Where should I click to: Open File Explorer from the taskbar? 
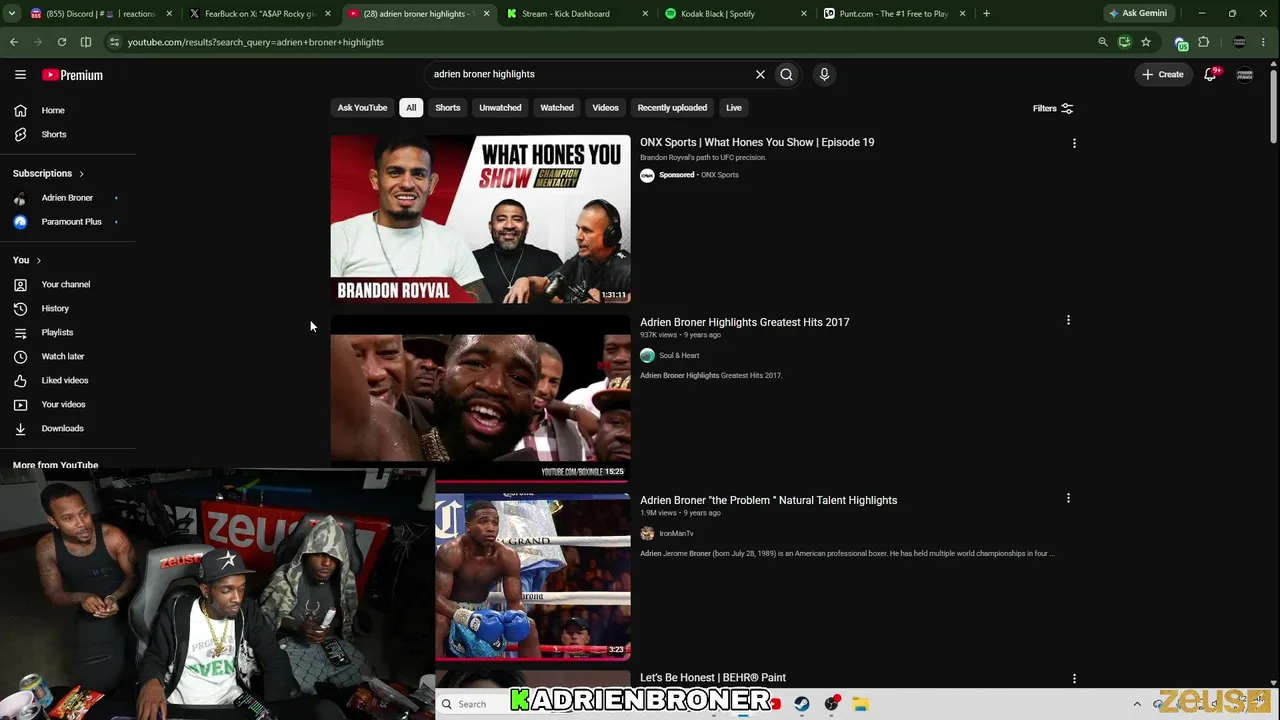(860, 704)
